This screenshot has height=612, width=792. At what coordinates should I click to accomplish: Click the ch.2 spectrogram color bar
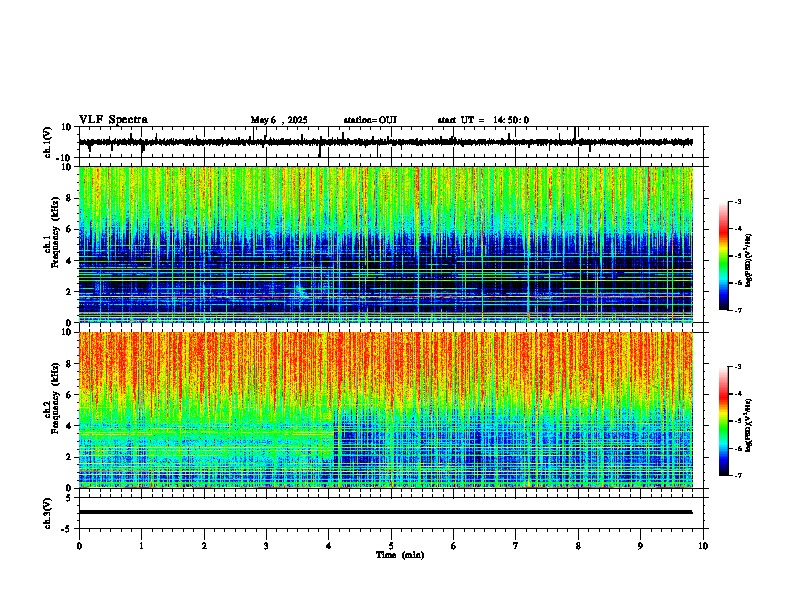tap(723, 421)
